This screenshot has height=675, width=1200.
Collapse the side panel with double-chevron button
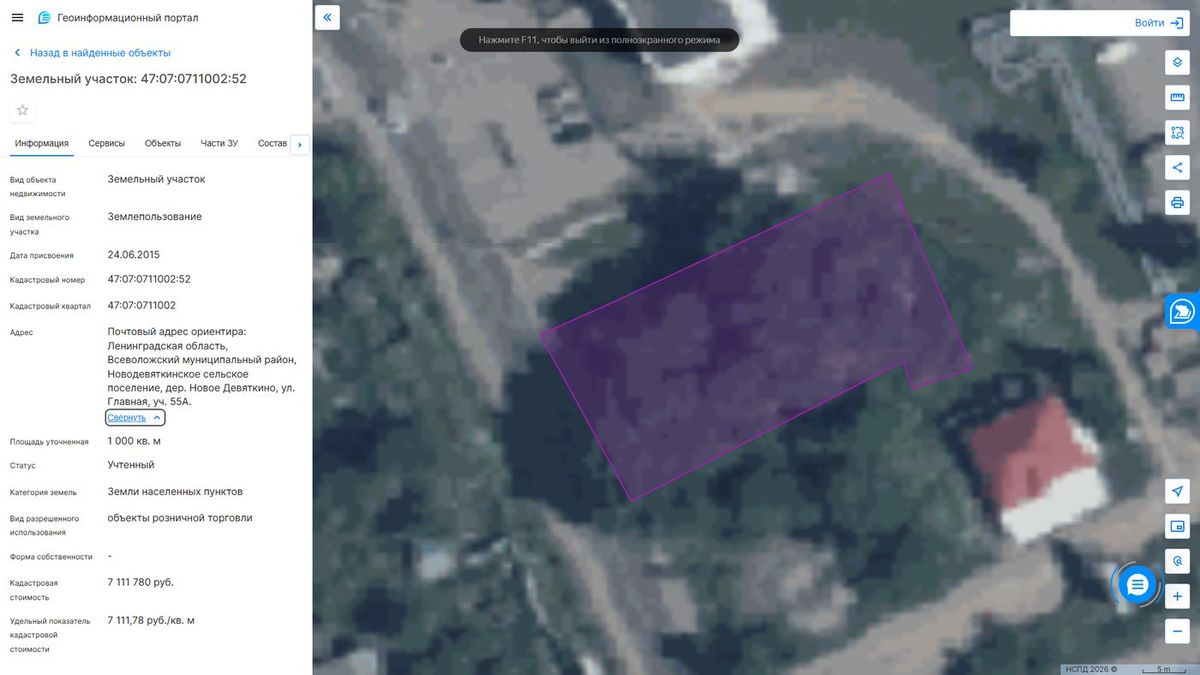point(328,17)
